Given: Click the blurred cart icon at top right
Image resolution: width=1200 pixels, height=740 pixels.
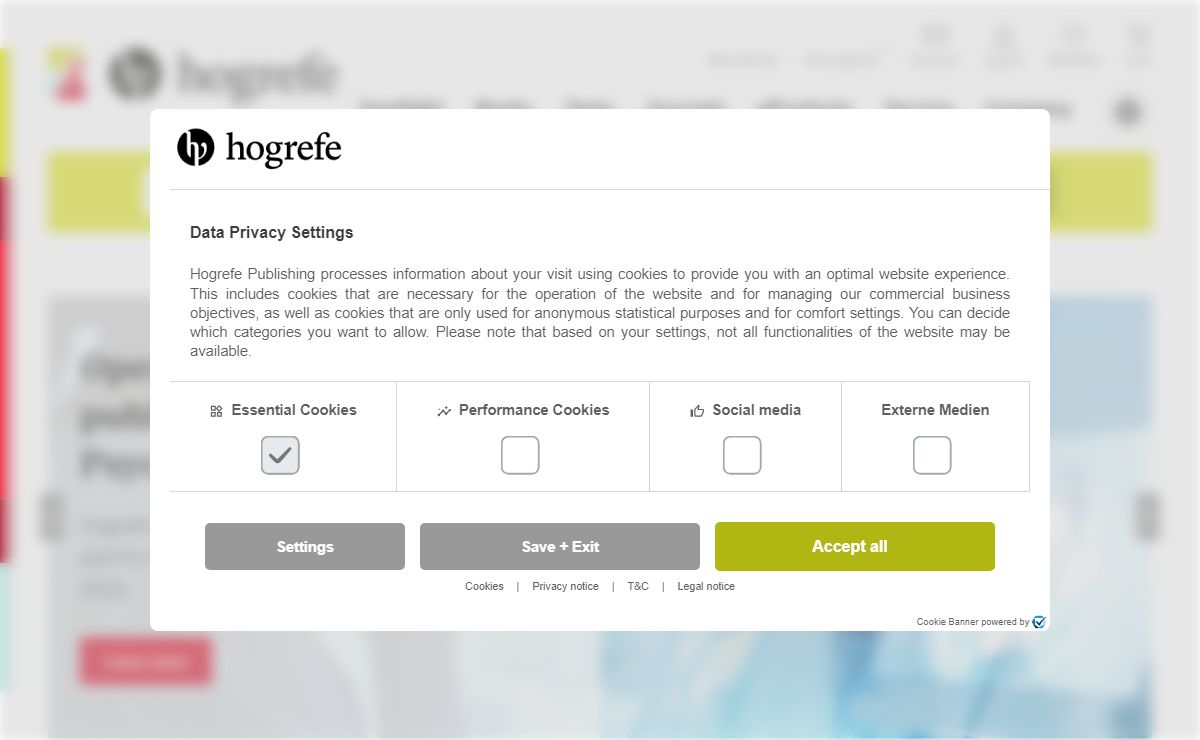Looking at the screenshot, I should (1138, 37).
